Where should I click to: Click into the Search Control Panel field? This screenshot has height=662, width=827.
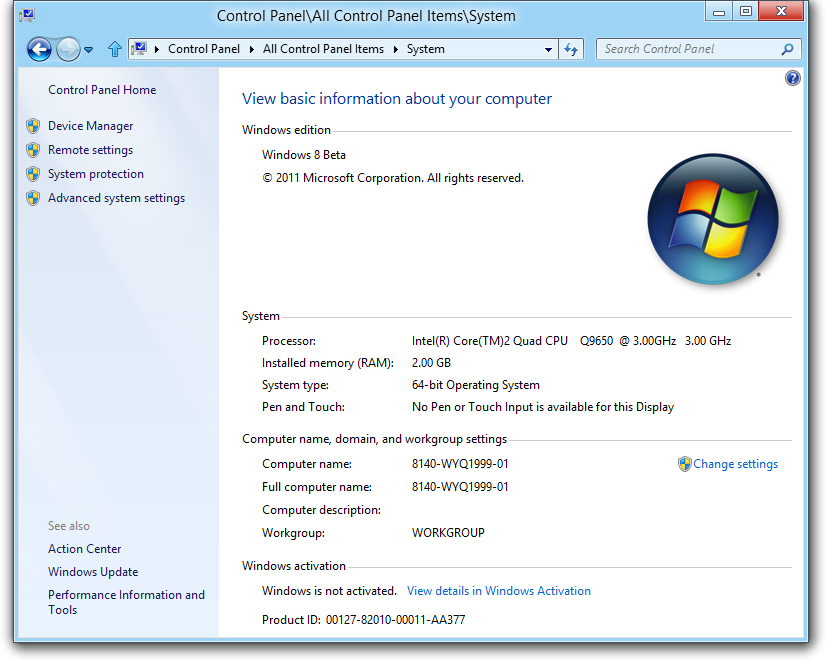[x=688, y=49]
